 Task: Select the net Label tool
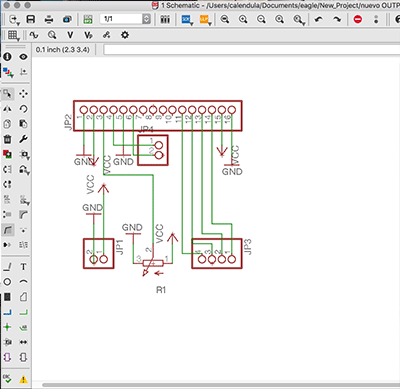(23, 328)
